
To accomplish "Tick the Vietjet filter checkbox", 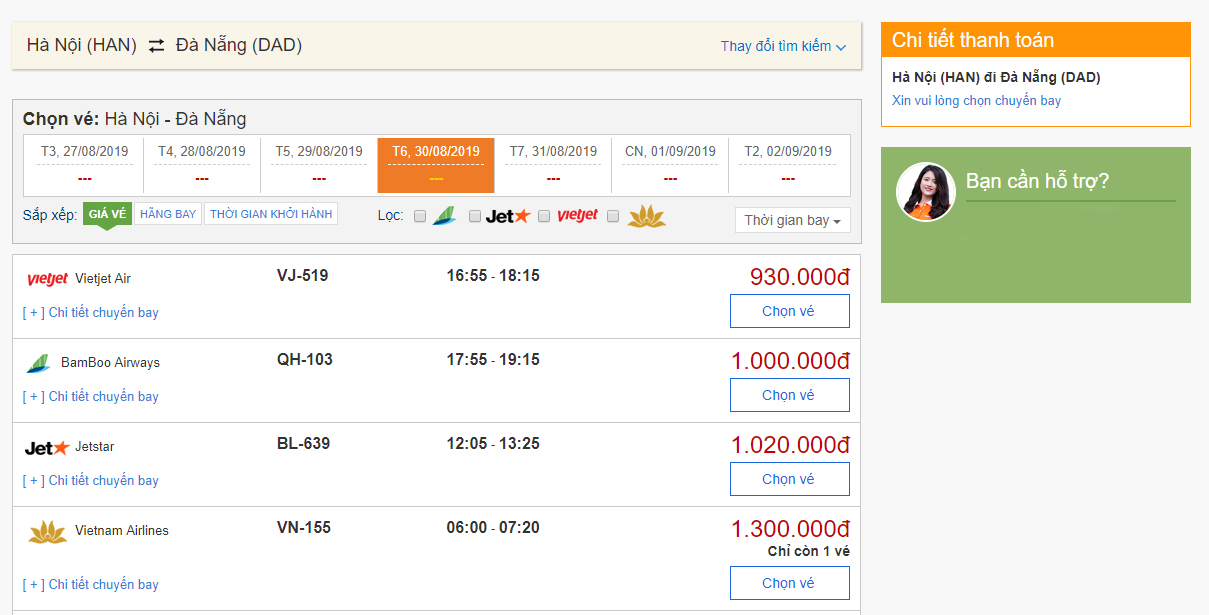I will pyautogui.click(x=544, y=216).
